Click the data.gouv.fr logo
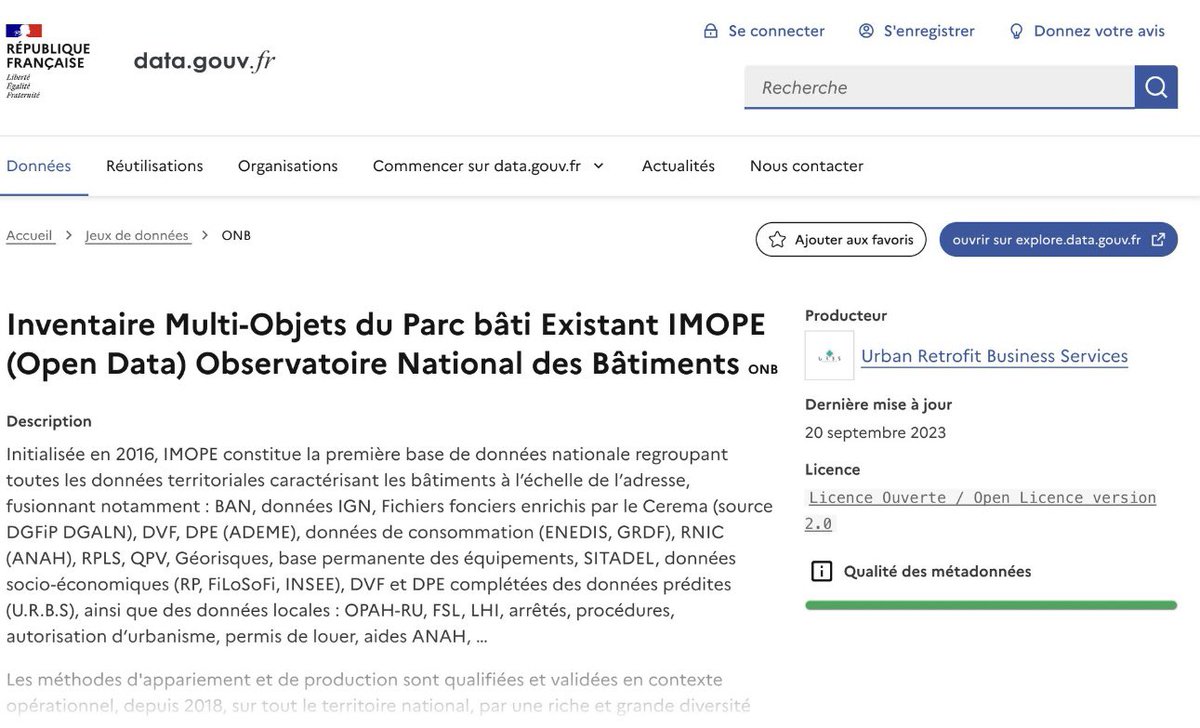The width and height of the screenshot is (1200, 728). 203,60
